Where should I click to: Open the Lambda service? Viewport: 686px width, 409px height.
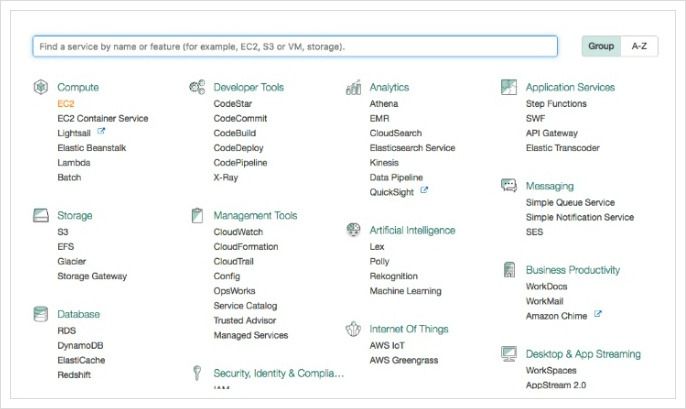point(74,163)
